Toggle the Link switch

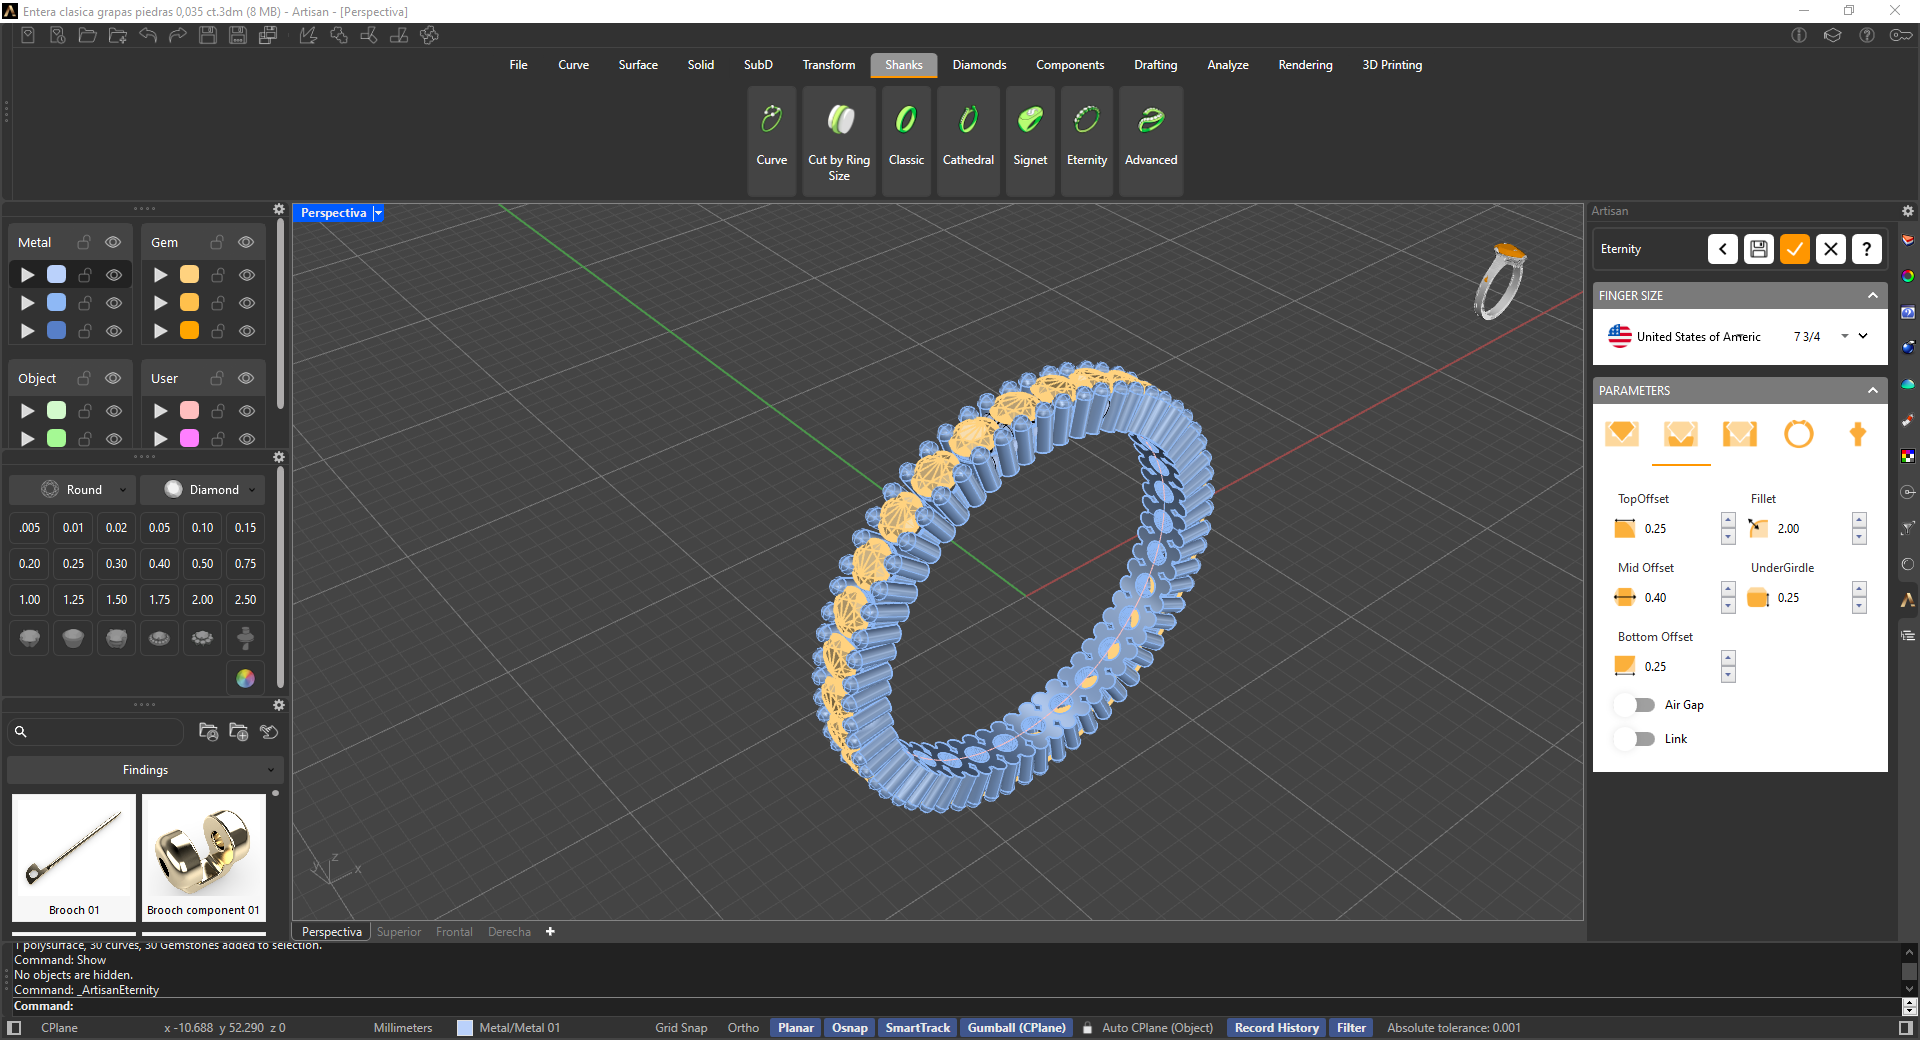click(1637, 739)
